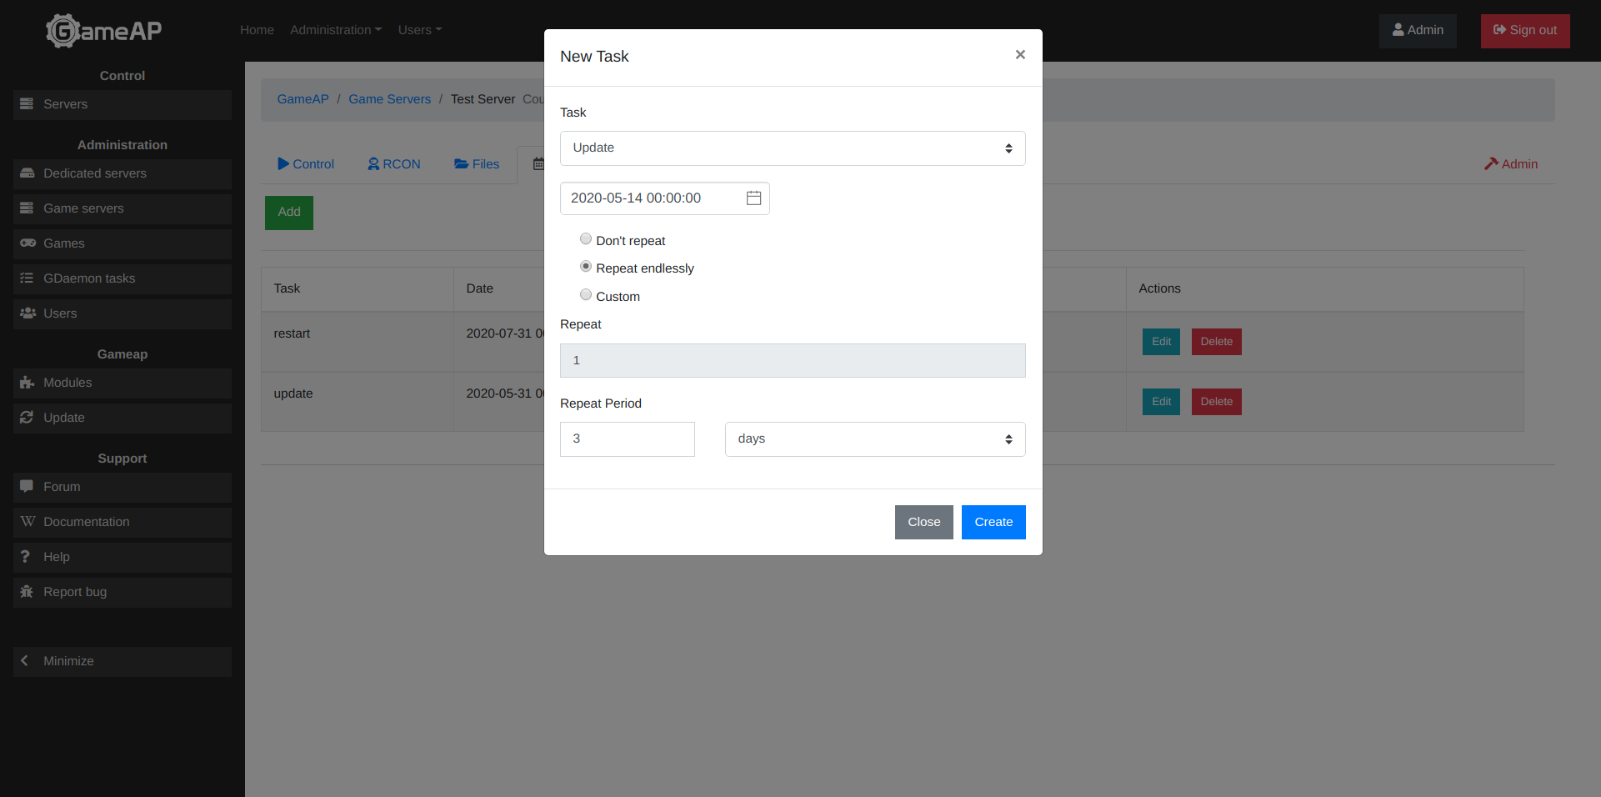Open the Task type dropdown
The width and height of the screenshot is (1601, 797).
click(x=793, y=148)
